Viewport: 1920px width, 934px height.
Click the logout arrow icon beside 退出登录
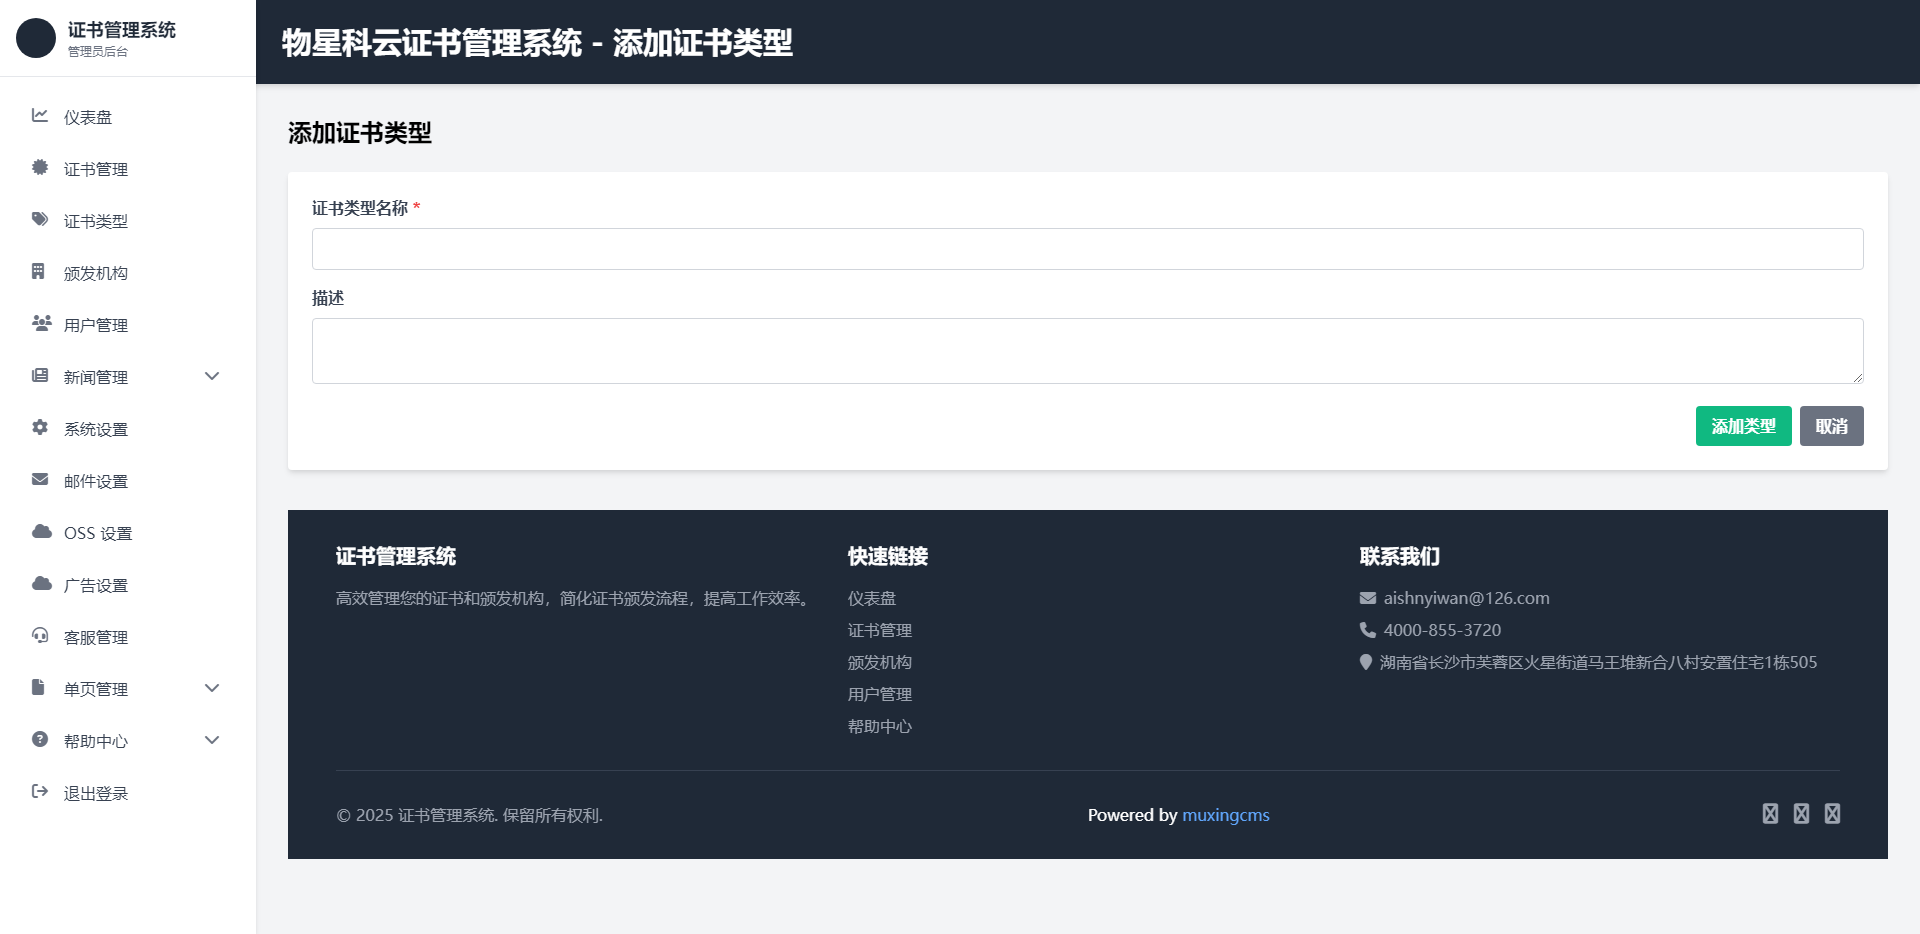40,791
